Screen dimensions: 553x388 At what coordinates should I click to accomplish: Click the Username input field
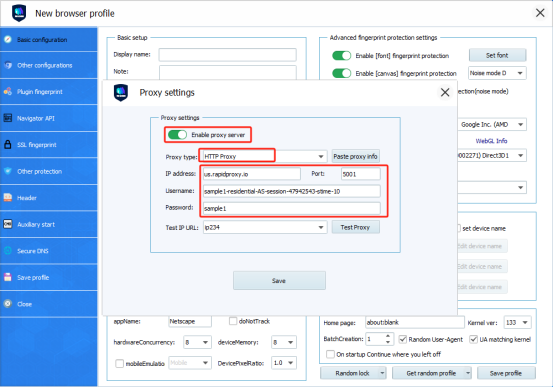tap(292, 191)
